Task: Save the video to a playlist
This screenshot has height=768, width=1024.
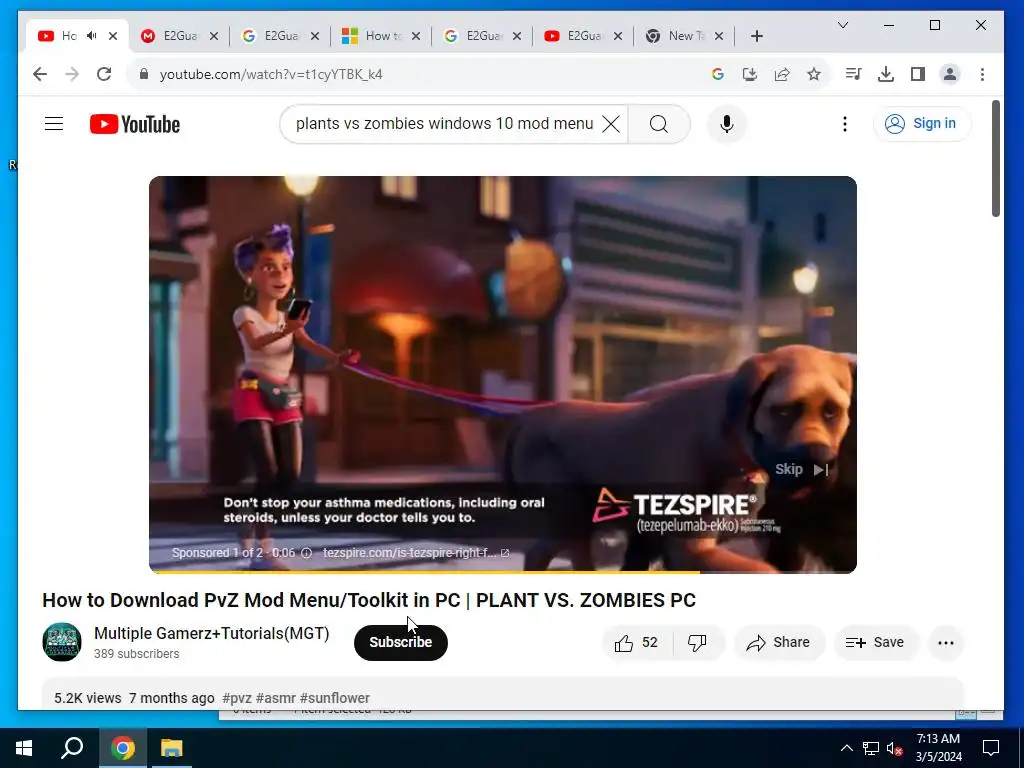Action: coord(875,643)
